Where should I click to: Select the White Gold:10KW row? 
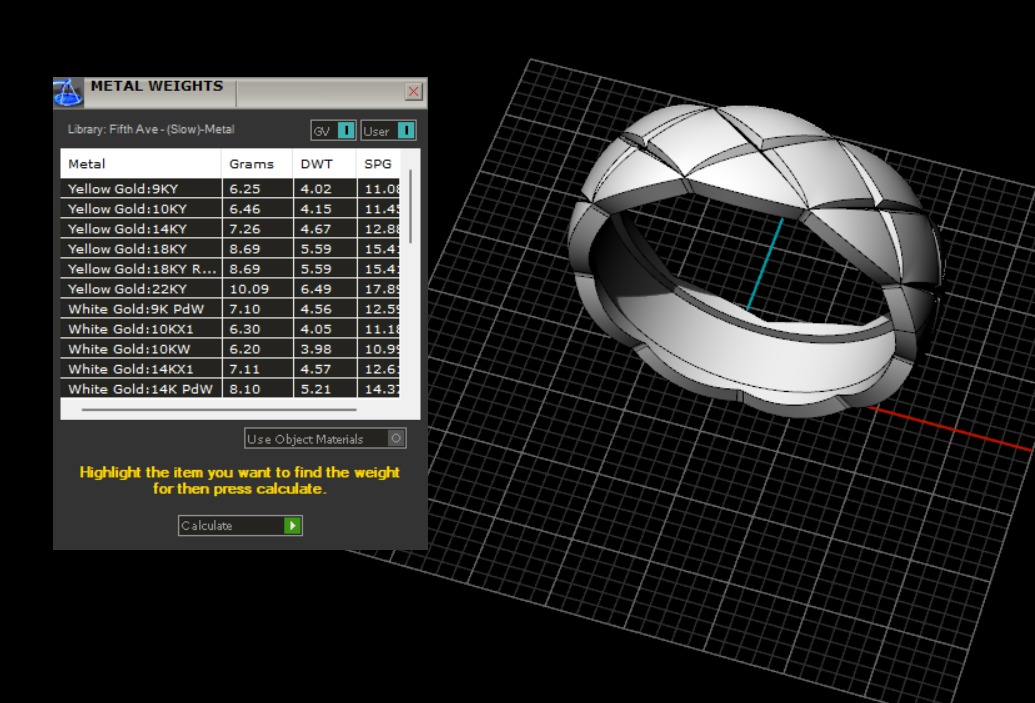tap(230, 349)
